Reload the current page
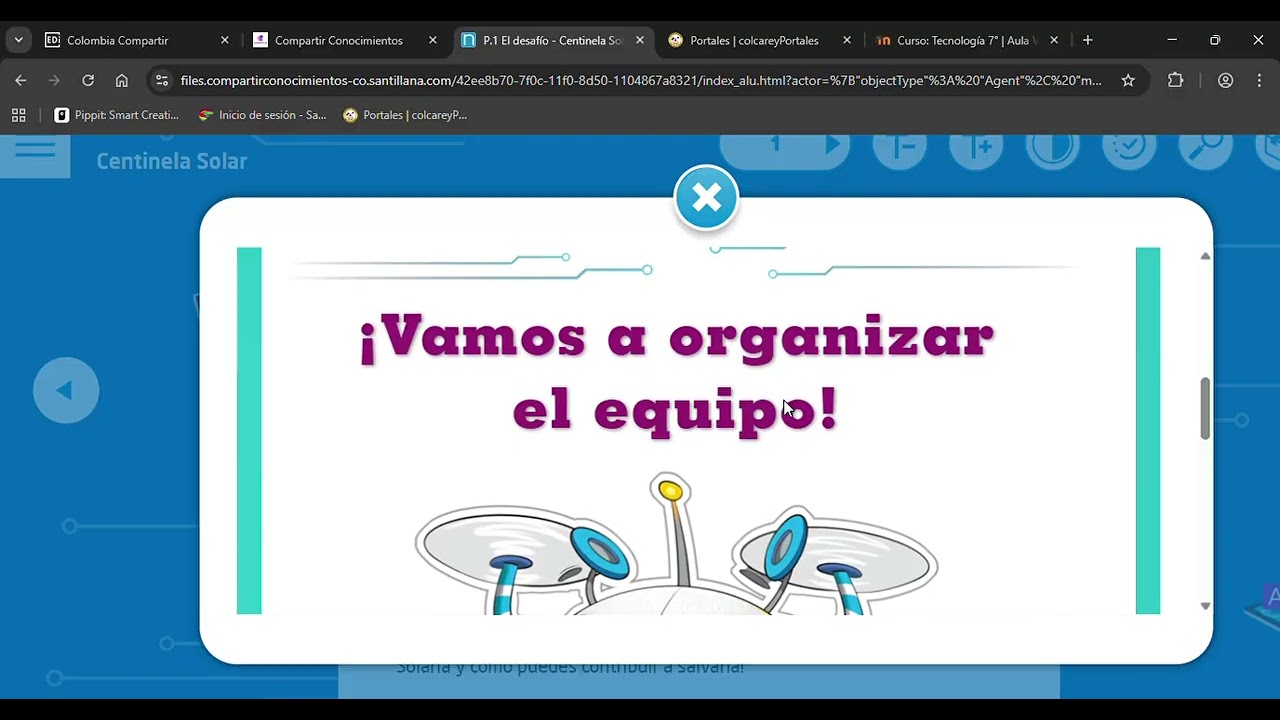Screen dimensions: 1280x720 [88, 80]
